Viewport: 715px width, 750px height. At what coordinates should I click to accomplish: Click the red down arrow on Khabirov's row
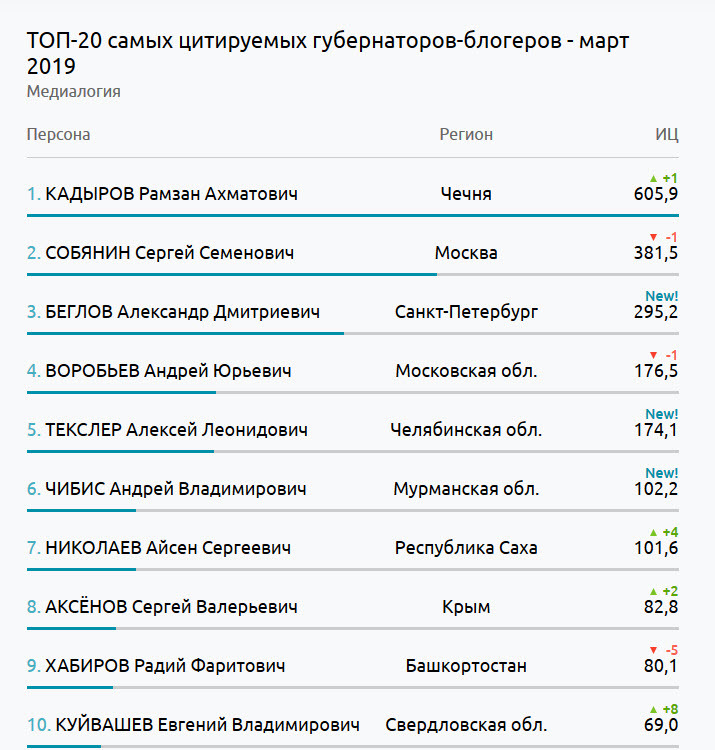[x=654, y=650]
